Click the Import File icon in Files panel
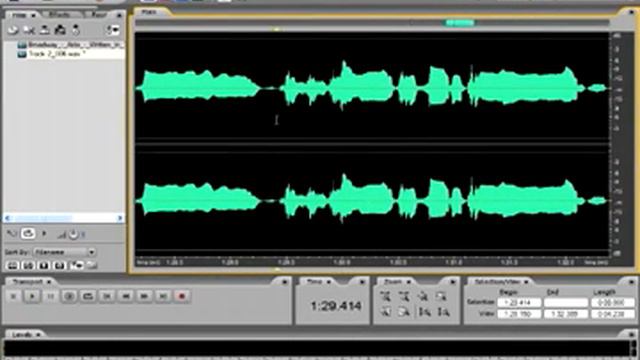 13,30
